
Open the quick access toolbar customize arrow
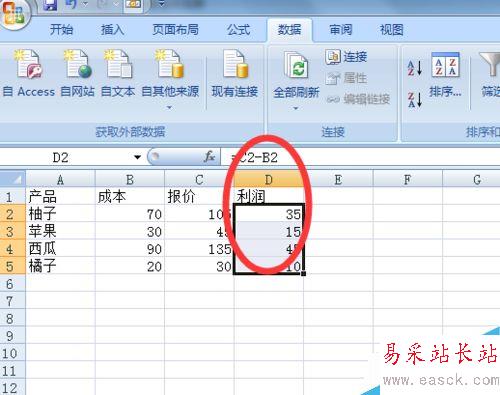161,5
